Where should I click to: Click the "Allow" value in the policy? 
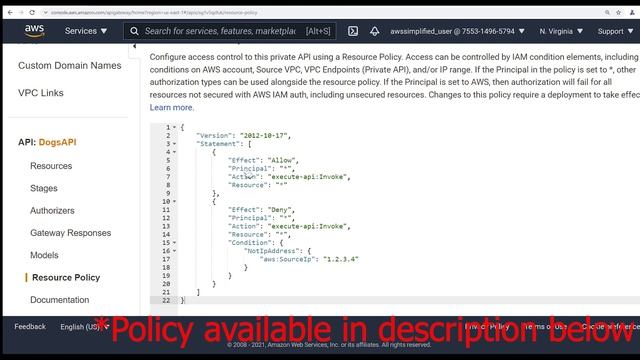282,160
